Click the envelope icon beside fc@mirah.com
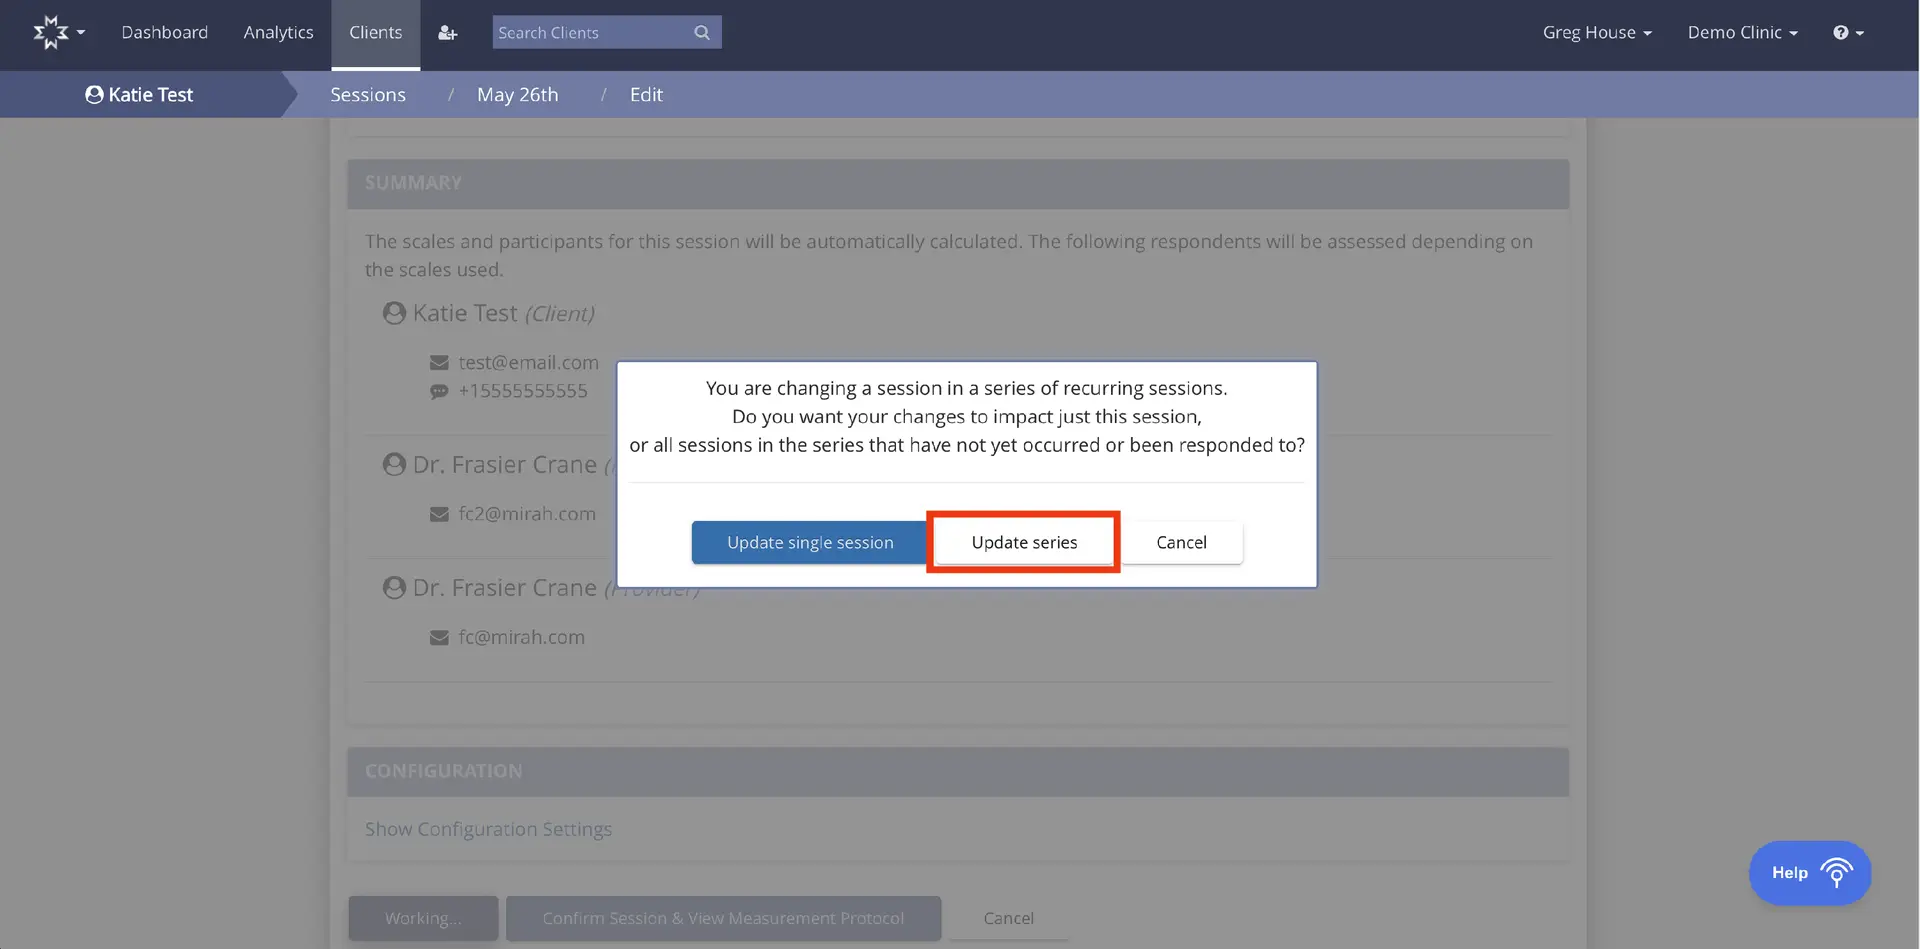 click(x=439, y=637)
